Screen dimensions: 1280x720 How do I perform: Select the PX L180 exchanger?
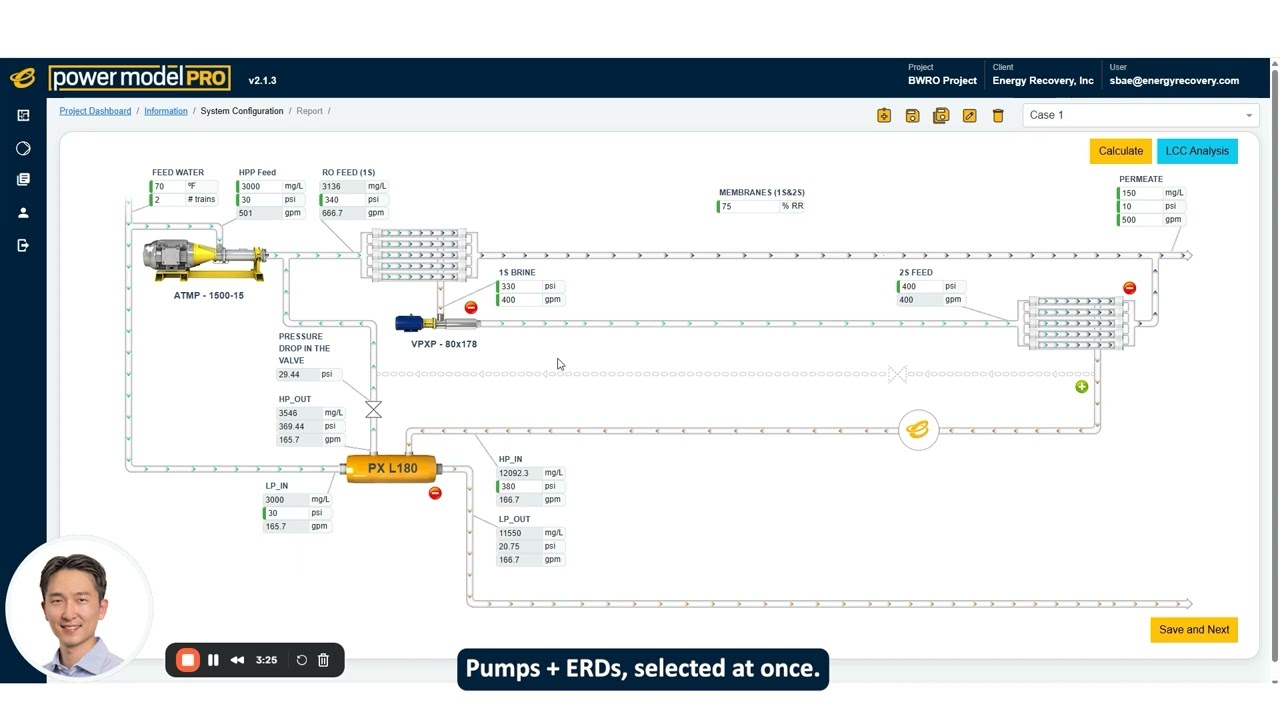(x=393, y=468)
